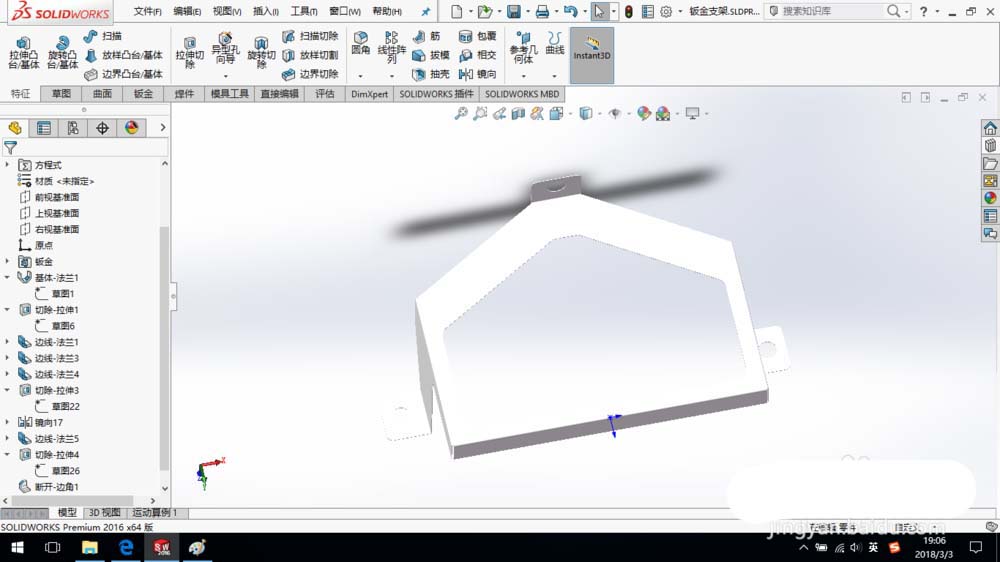The width and height of the screenshot is (1000, 562).
Task: Click the Swept Cut (扫描切除) tool
Action: 310,36
